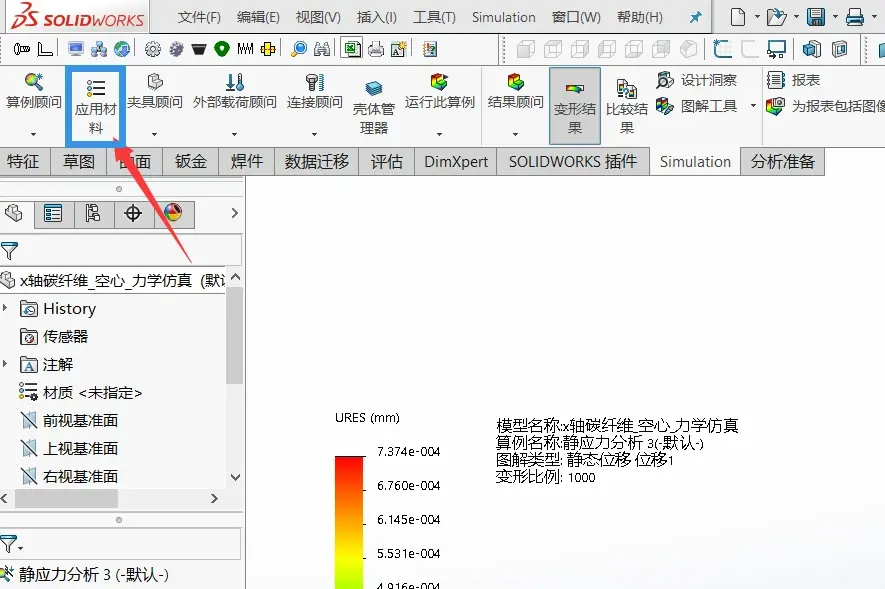Open the dropdown arrow beside the Save icon

click(x=835, y=17)
